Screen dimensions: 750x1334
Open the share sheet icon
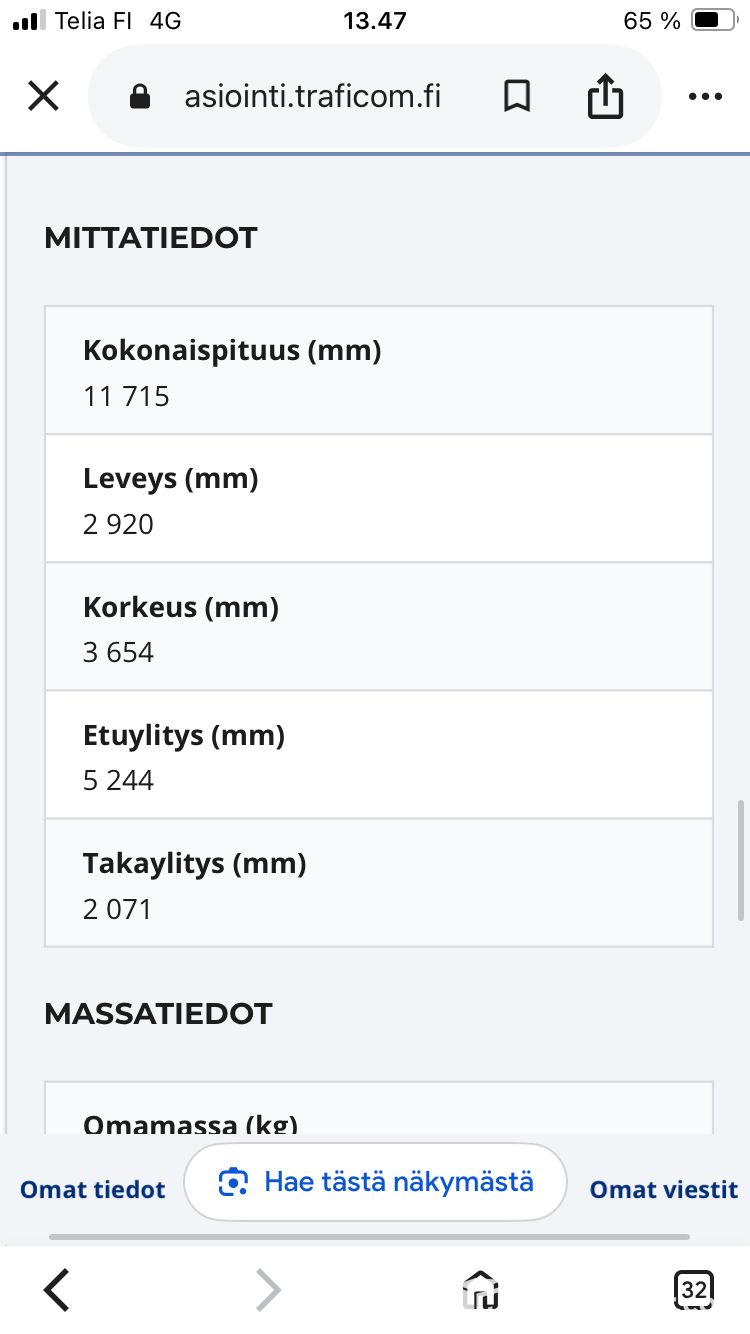[x=605, y=97]
